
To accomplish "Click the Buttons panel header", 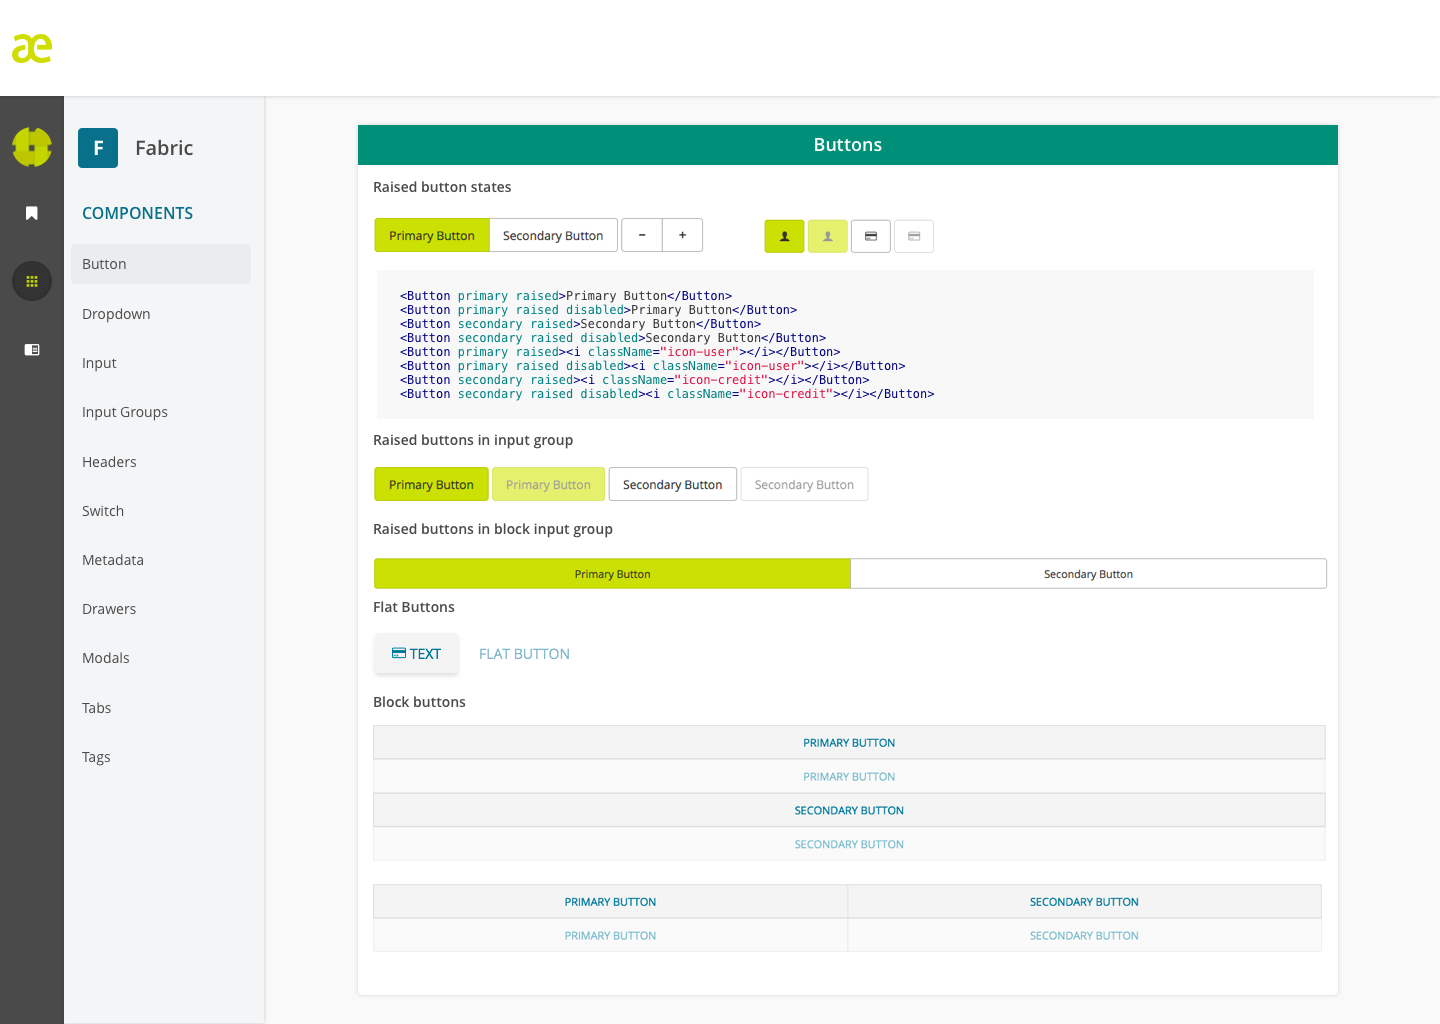I will coord(848,145).
